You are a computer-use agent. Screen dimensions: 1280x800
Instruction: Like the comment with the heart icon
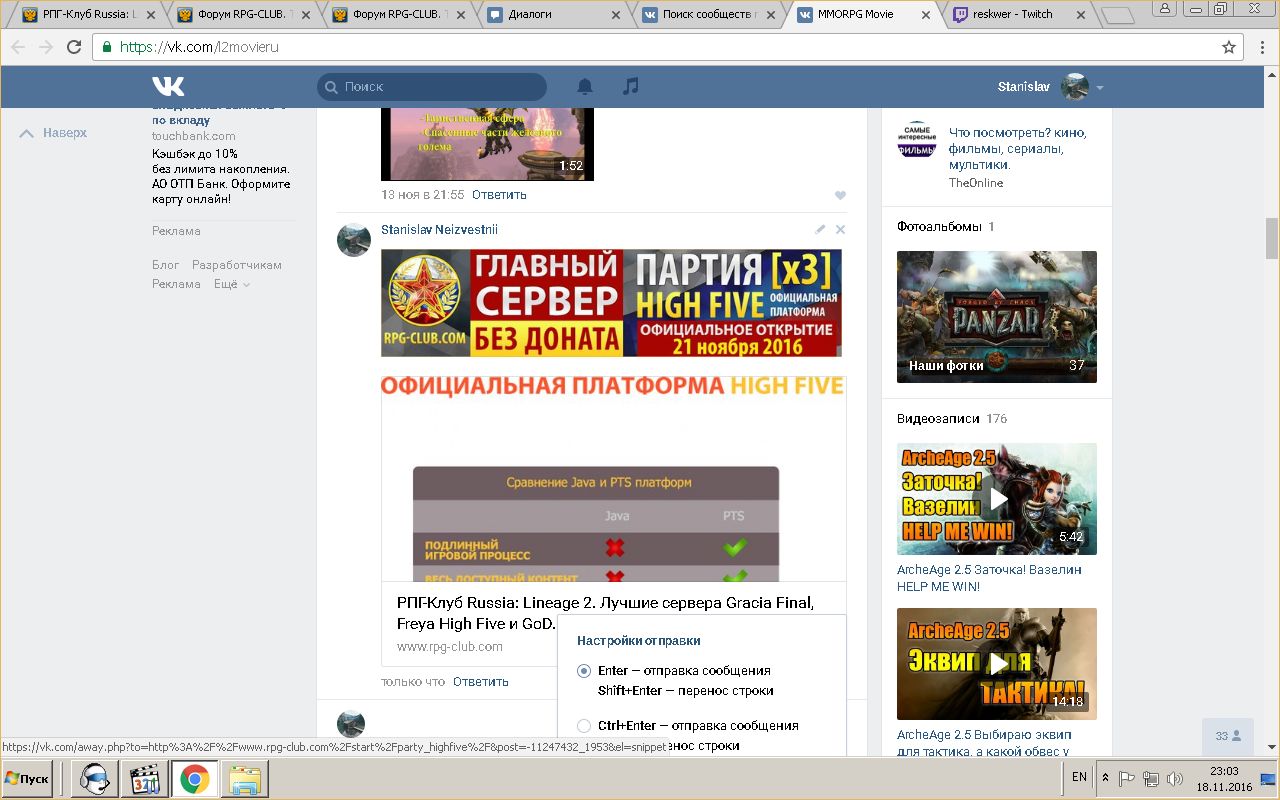(840, 195)
